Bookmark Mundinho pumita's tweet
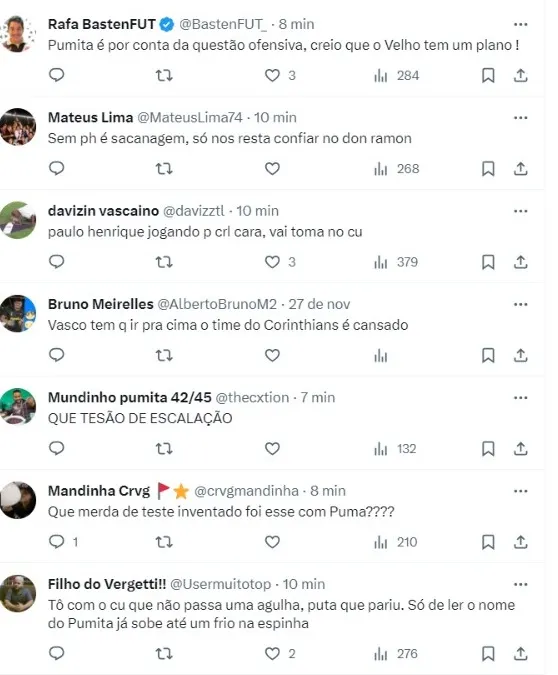Image resolution: width=558 pixels, height=675 pixels. click(488, 449)
